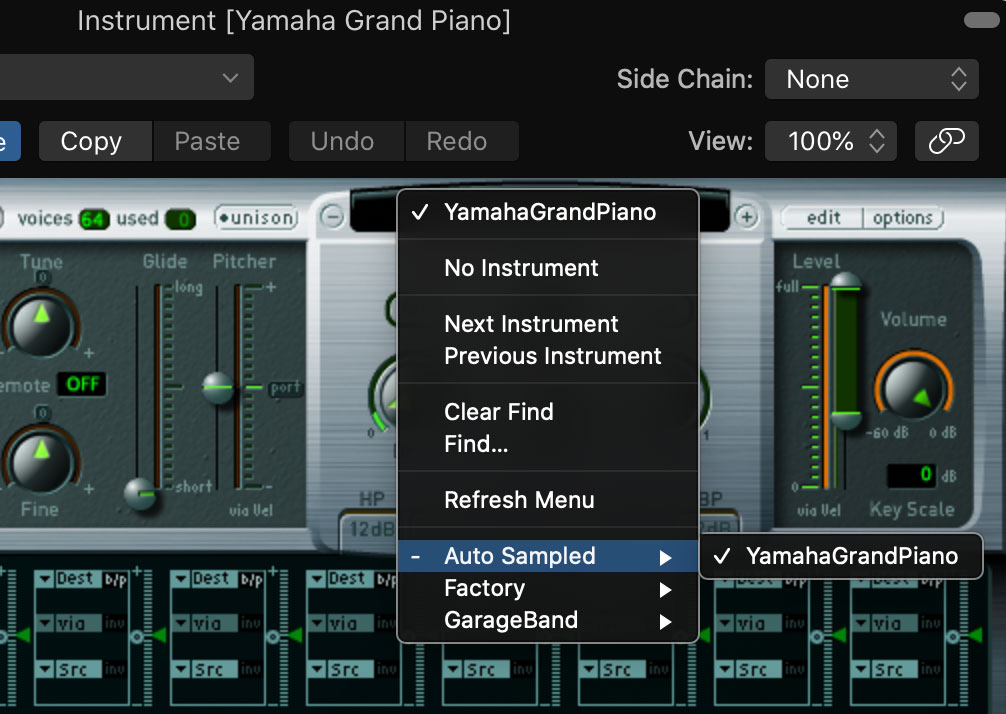Choose Next Instrument menu entry

tap(548, 324)
